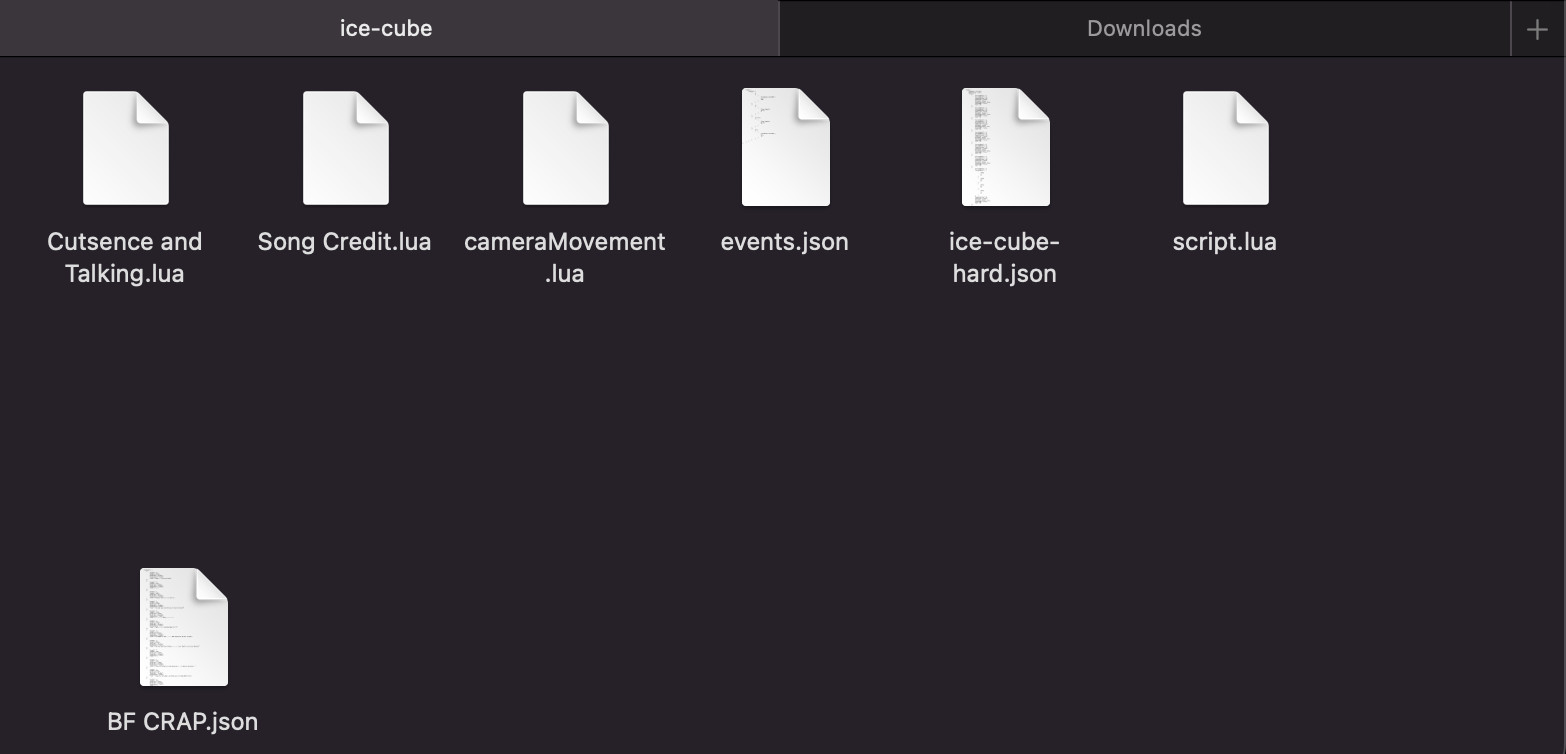This screenshot has height=754, width=1566.
Task: Click the plus button to open a new tab
Action: [1537, 27]
